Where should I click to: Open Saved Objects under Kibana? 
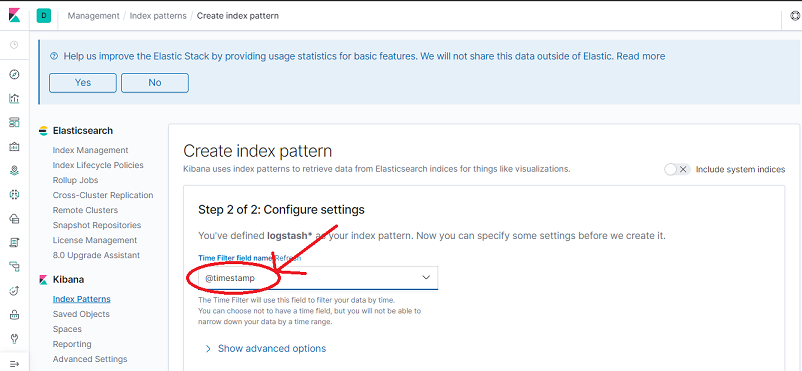81,314
